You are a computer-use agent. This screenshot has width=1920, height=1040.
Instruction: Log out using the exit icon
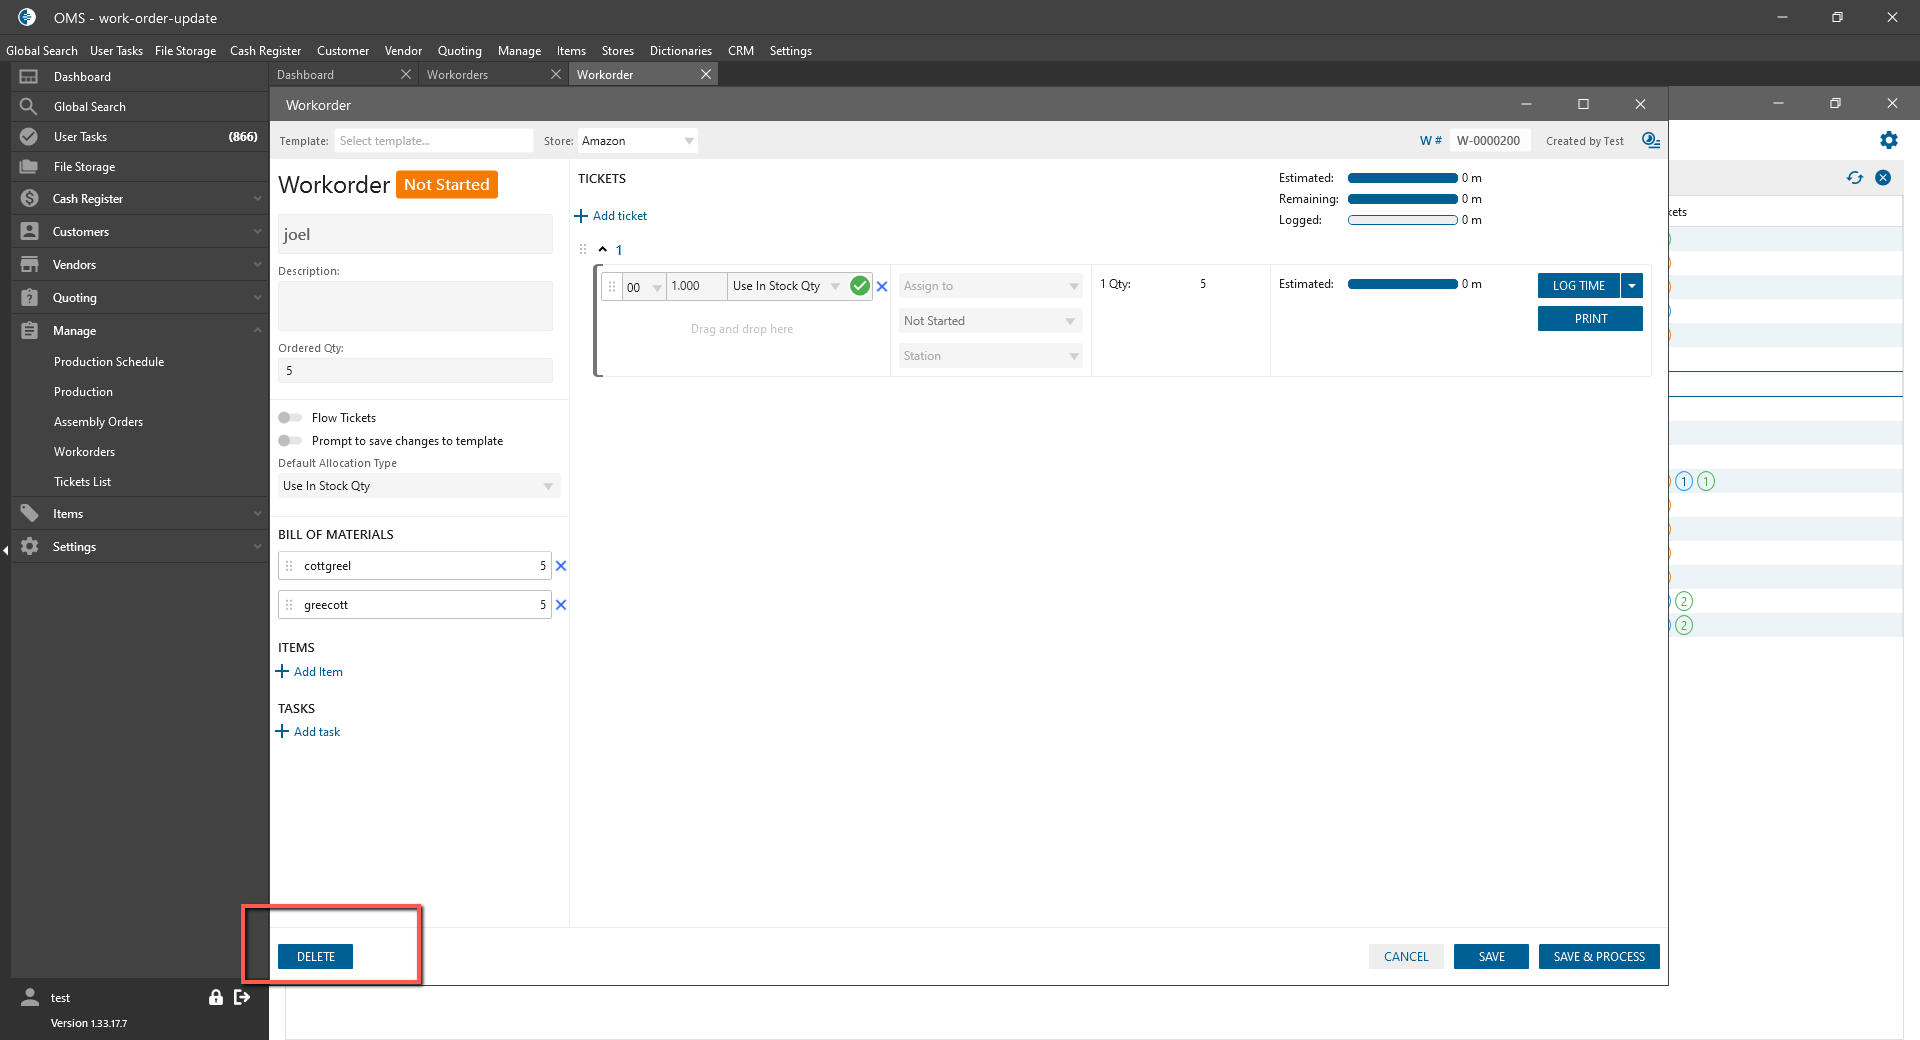[242, 997]
